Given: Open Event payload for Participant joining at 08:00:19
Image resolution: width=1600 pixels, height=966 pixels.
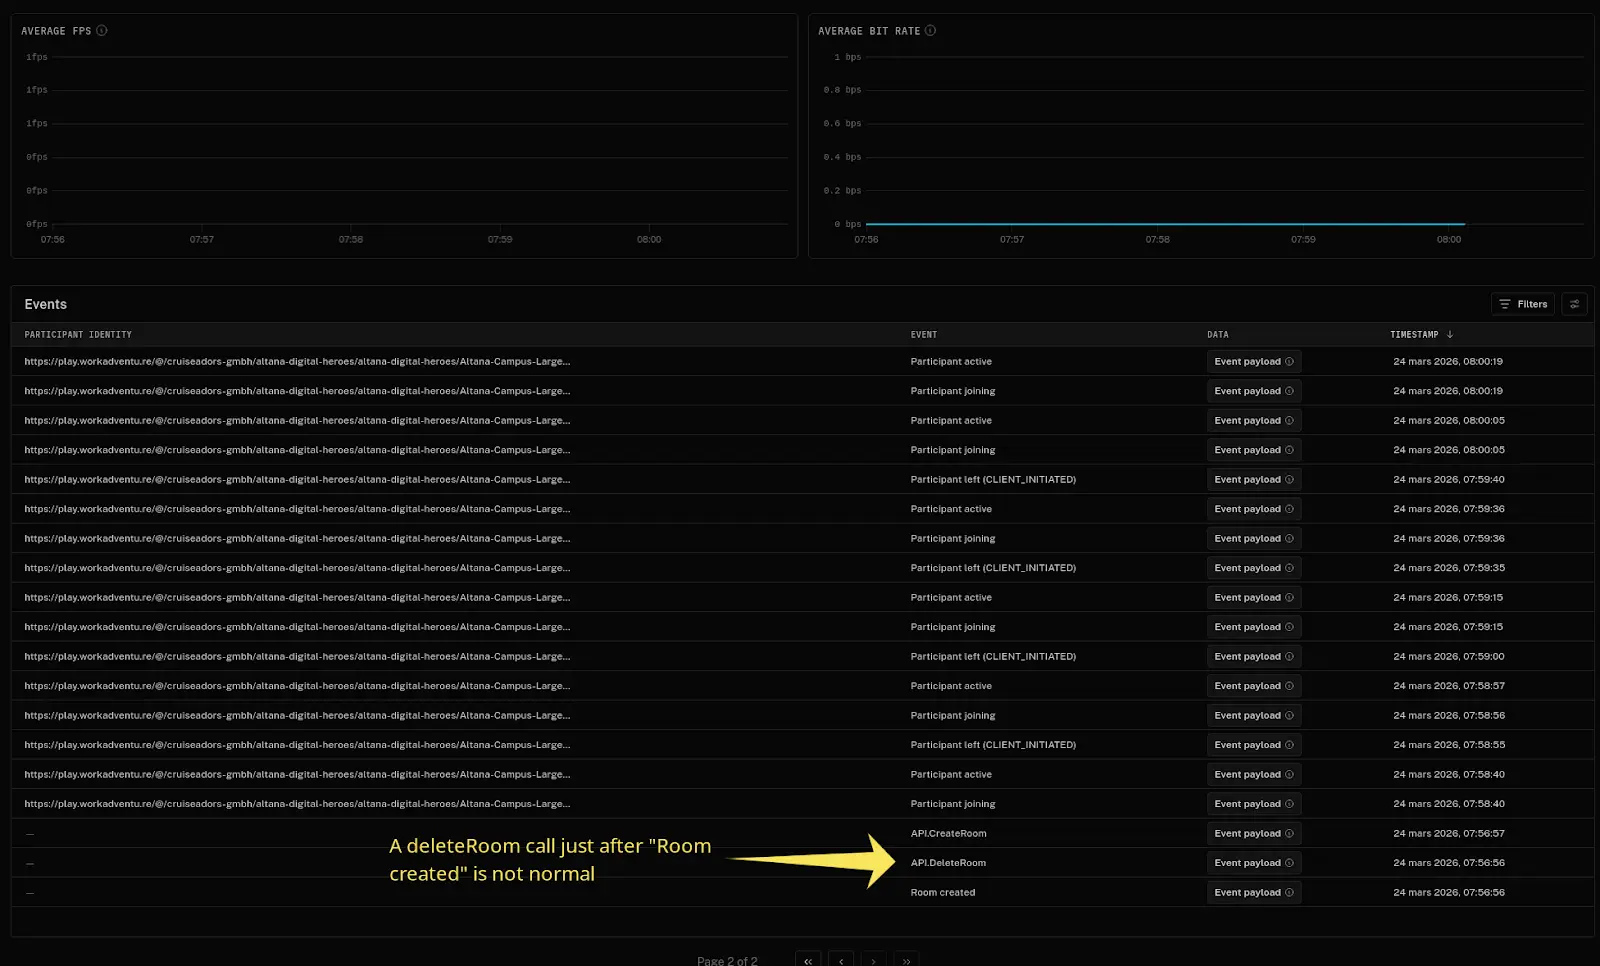Looking at the screenshot, I should click(x=1254, y=391).
